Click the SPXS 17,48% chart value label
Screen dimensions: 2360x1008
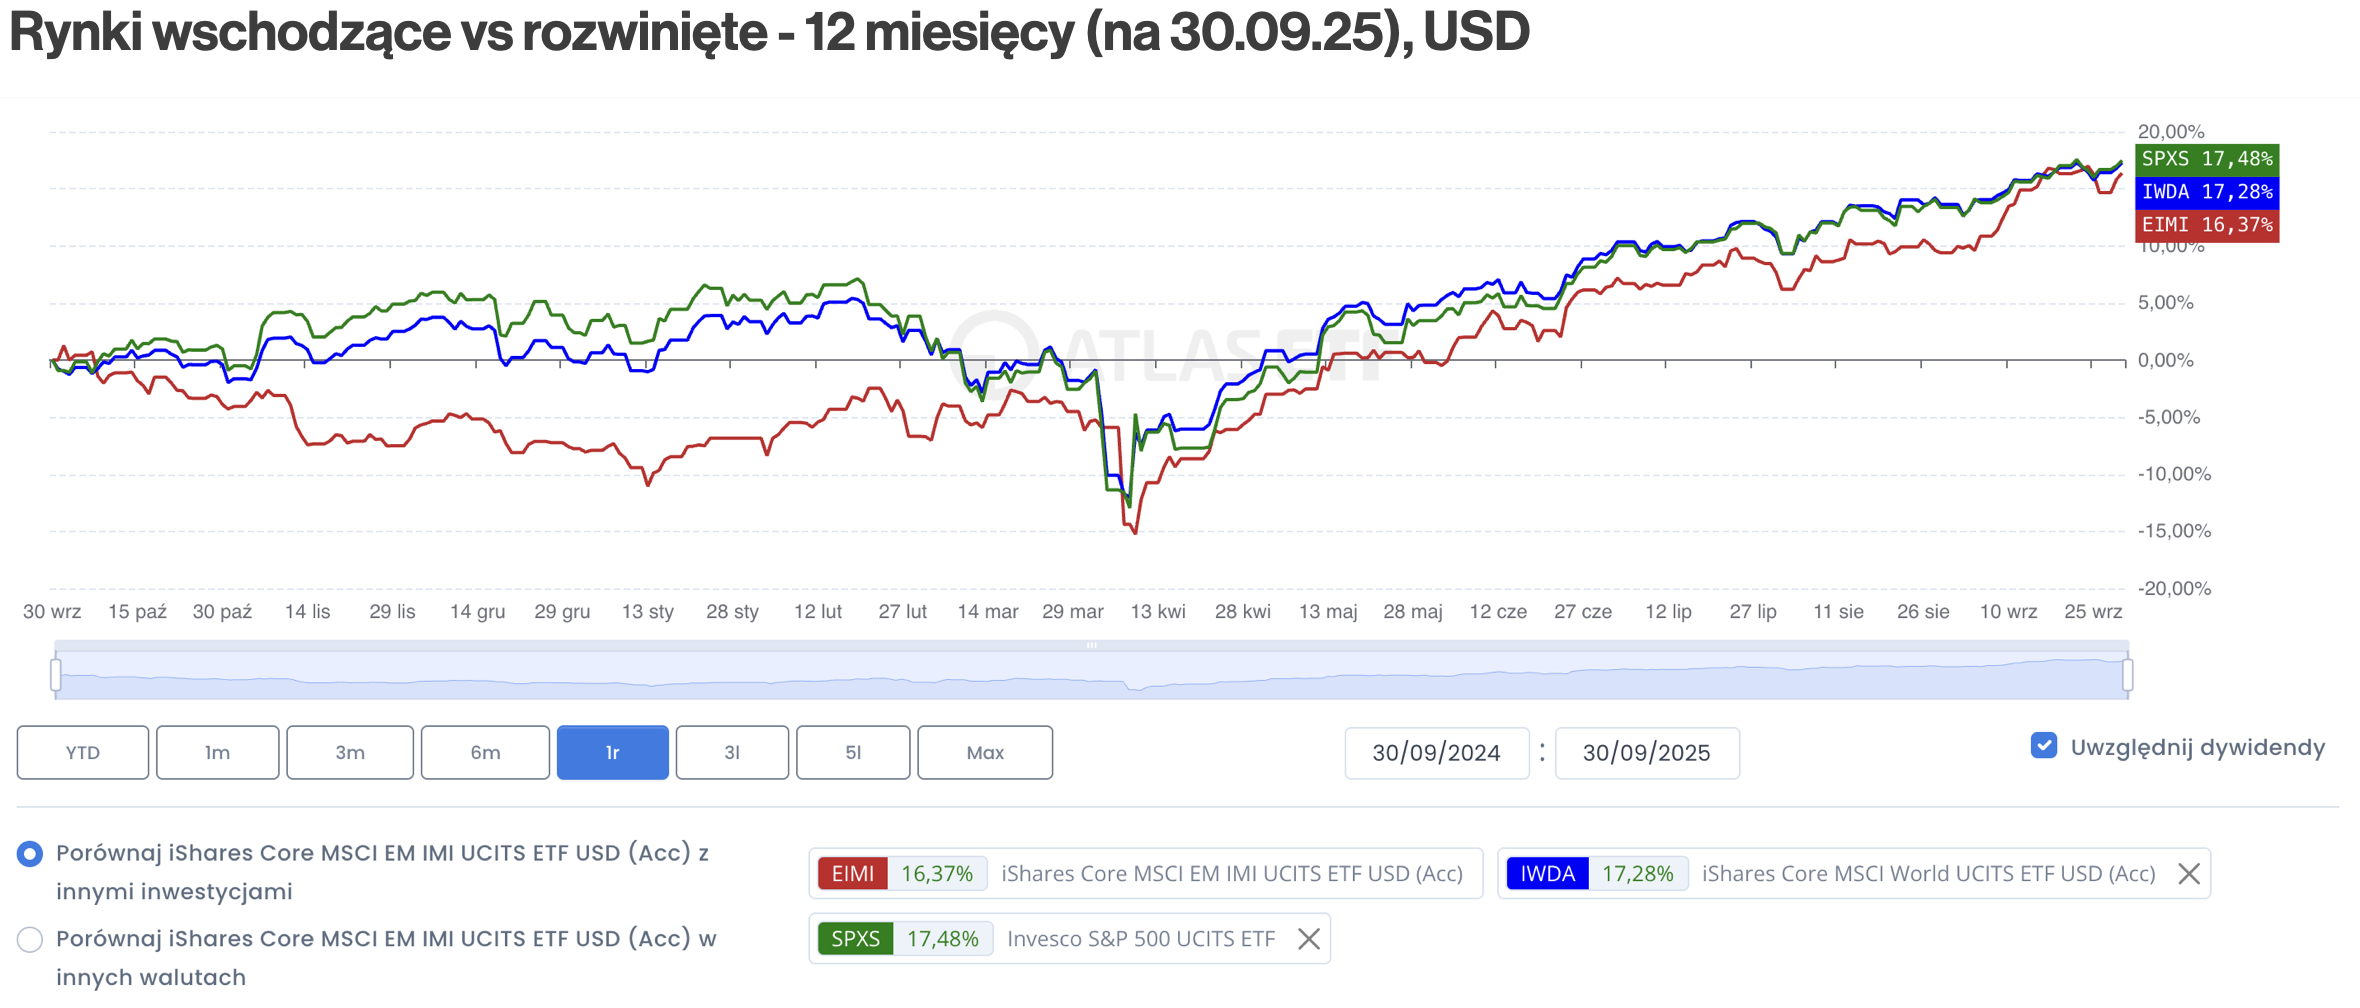pyautogui.click(x=2207, y=159)
